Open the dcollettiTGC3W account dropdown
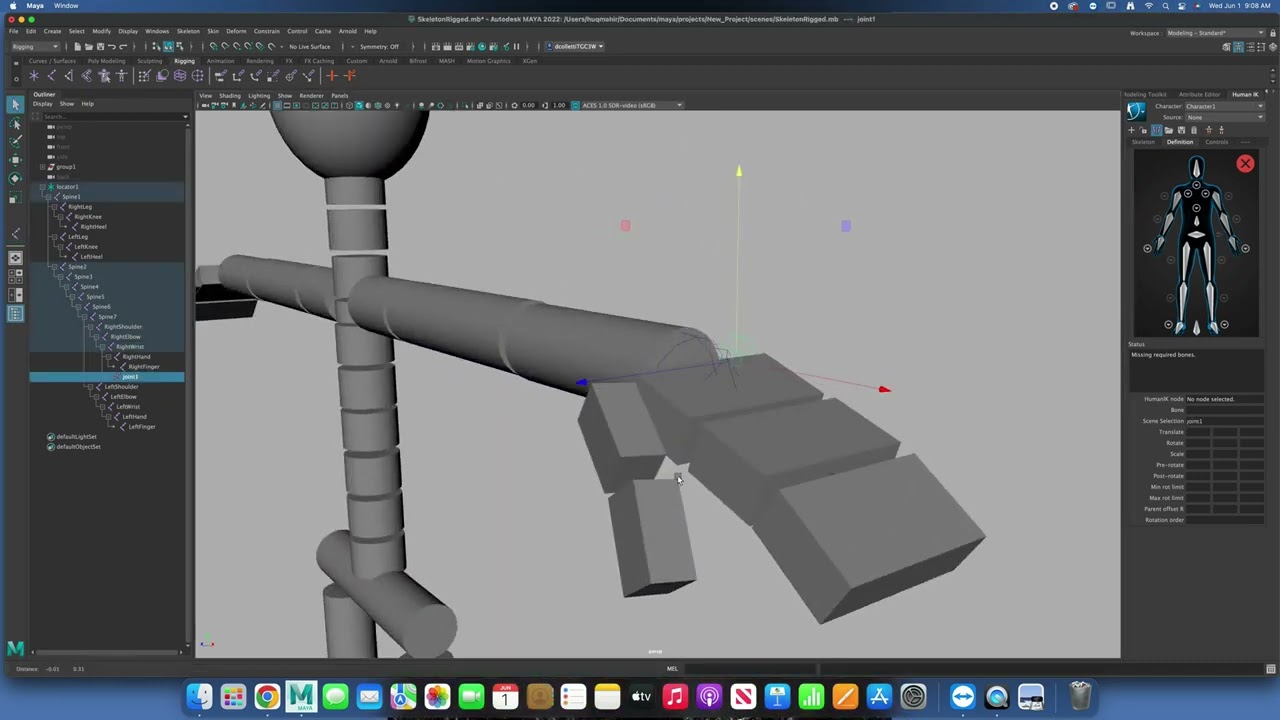Screen dimensions: 1280x720 (x=574, y=46)
